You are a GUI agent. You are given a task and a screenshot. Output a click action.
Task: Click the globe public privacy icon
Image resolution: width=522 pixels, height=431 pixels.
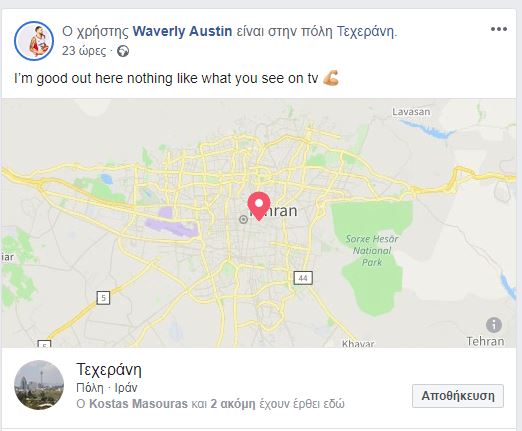(x=123, y=51)
